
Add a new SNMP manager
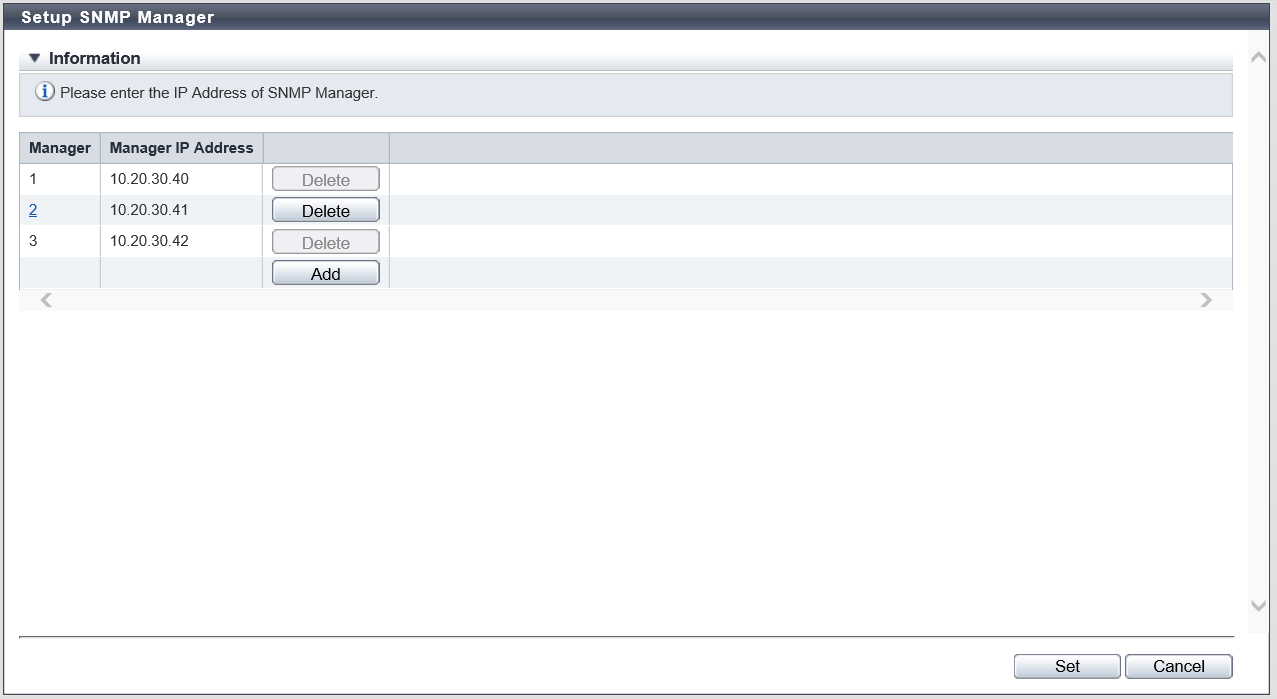[325, 274]
